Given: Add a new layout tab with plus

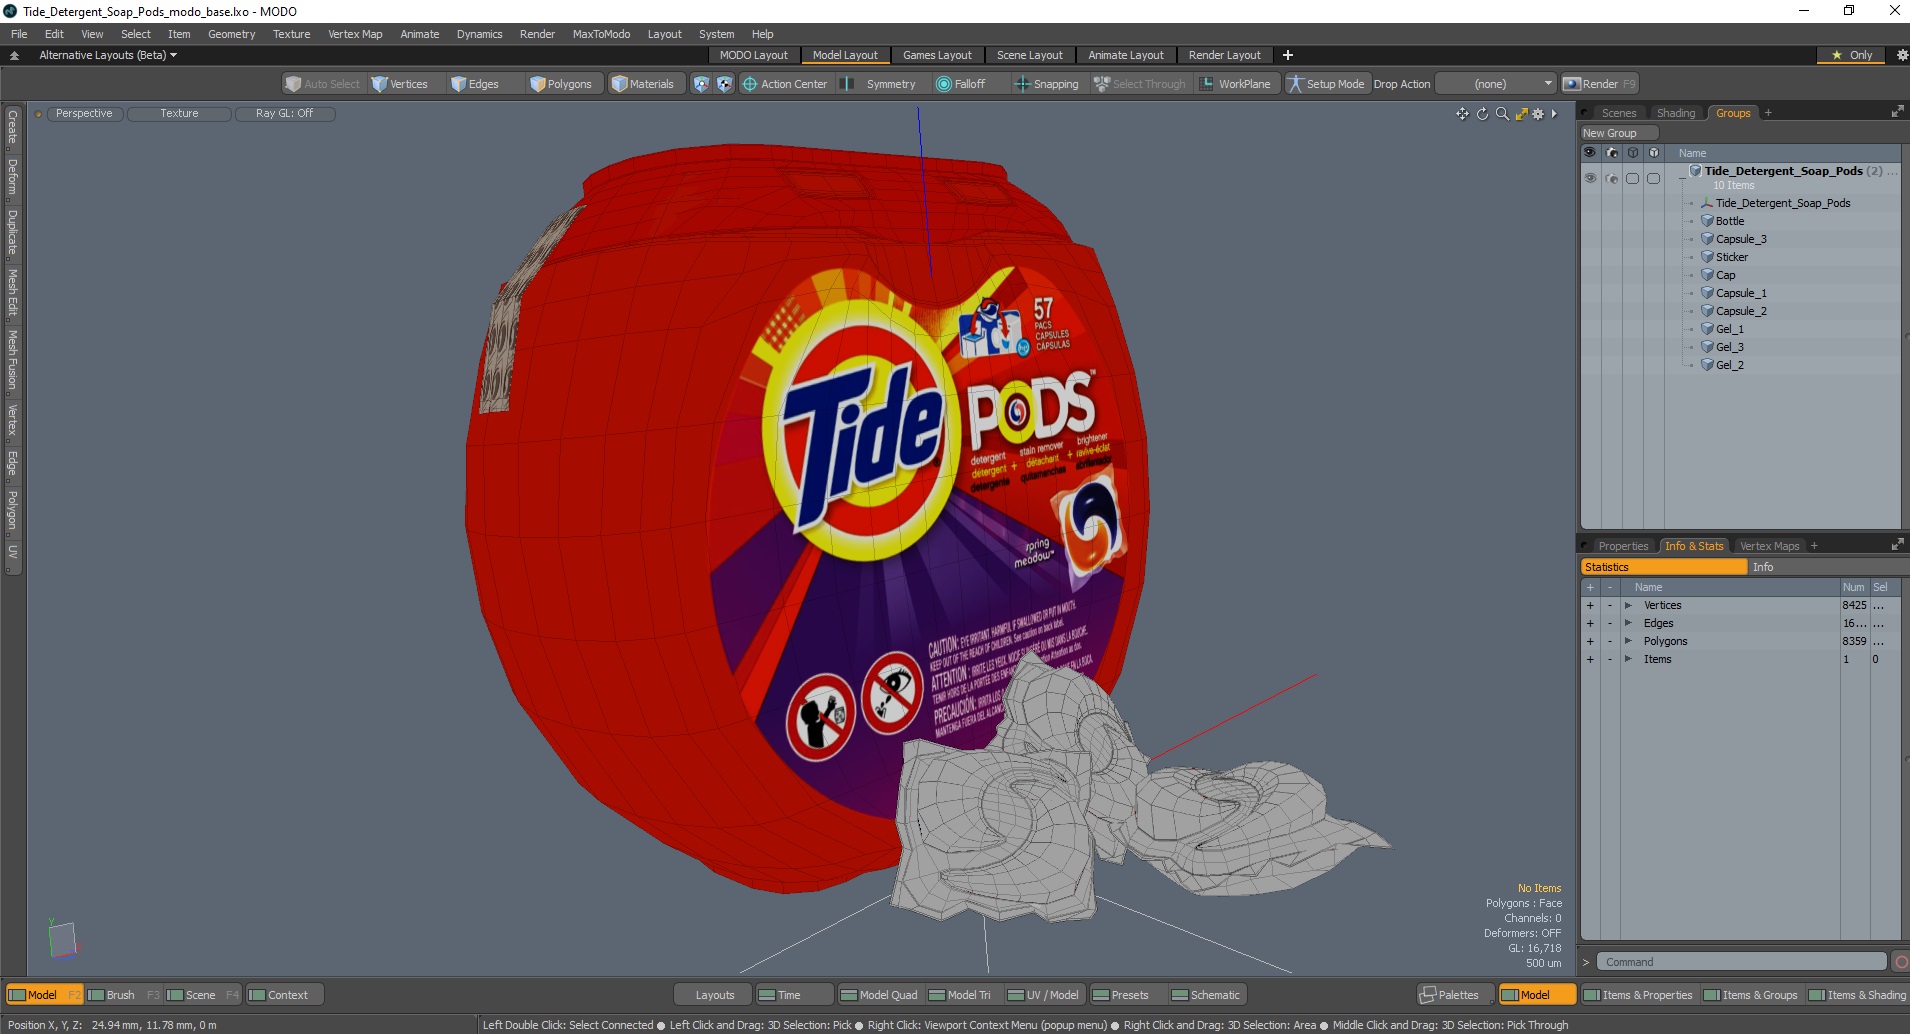Looking at the screenshot, I should click(x=1288, y=55).
